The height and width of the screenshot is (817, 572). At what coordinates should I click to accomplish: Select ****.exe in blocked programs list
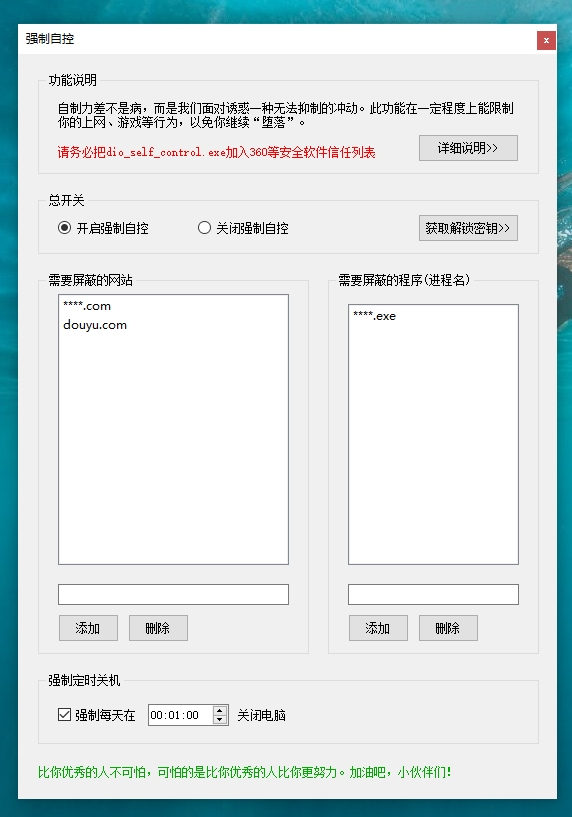pos(375,316)
